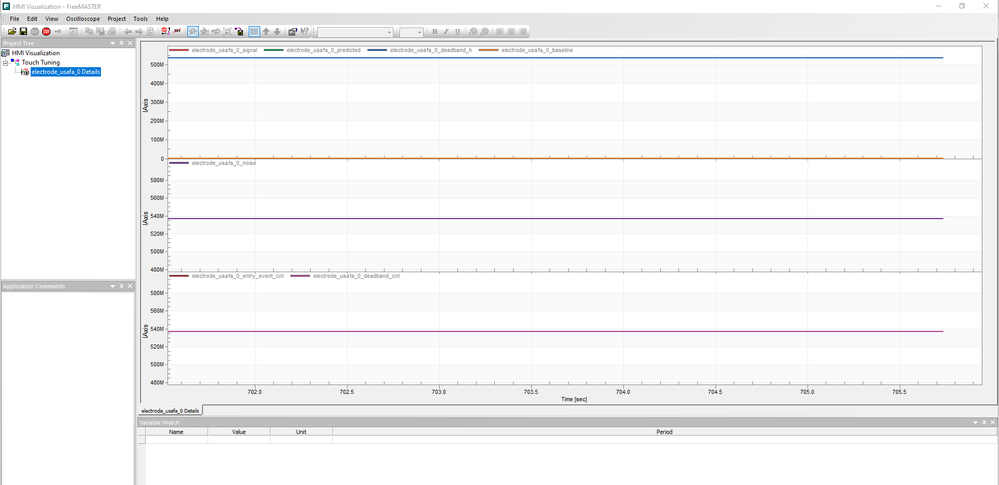Click the Forward navigation arrow in the toolbar

point(138,31)
